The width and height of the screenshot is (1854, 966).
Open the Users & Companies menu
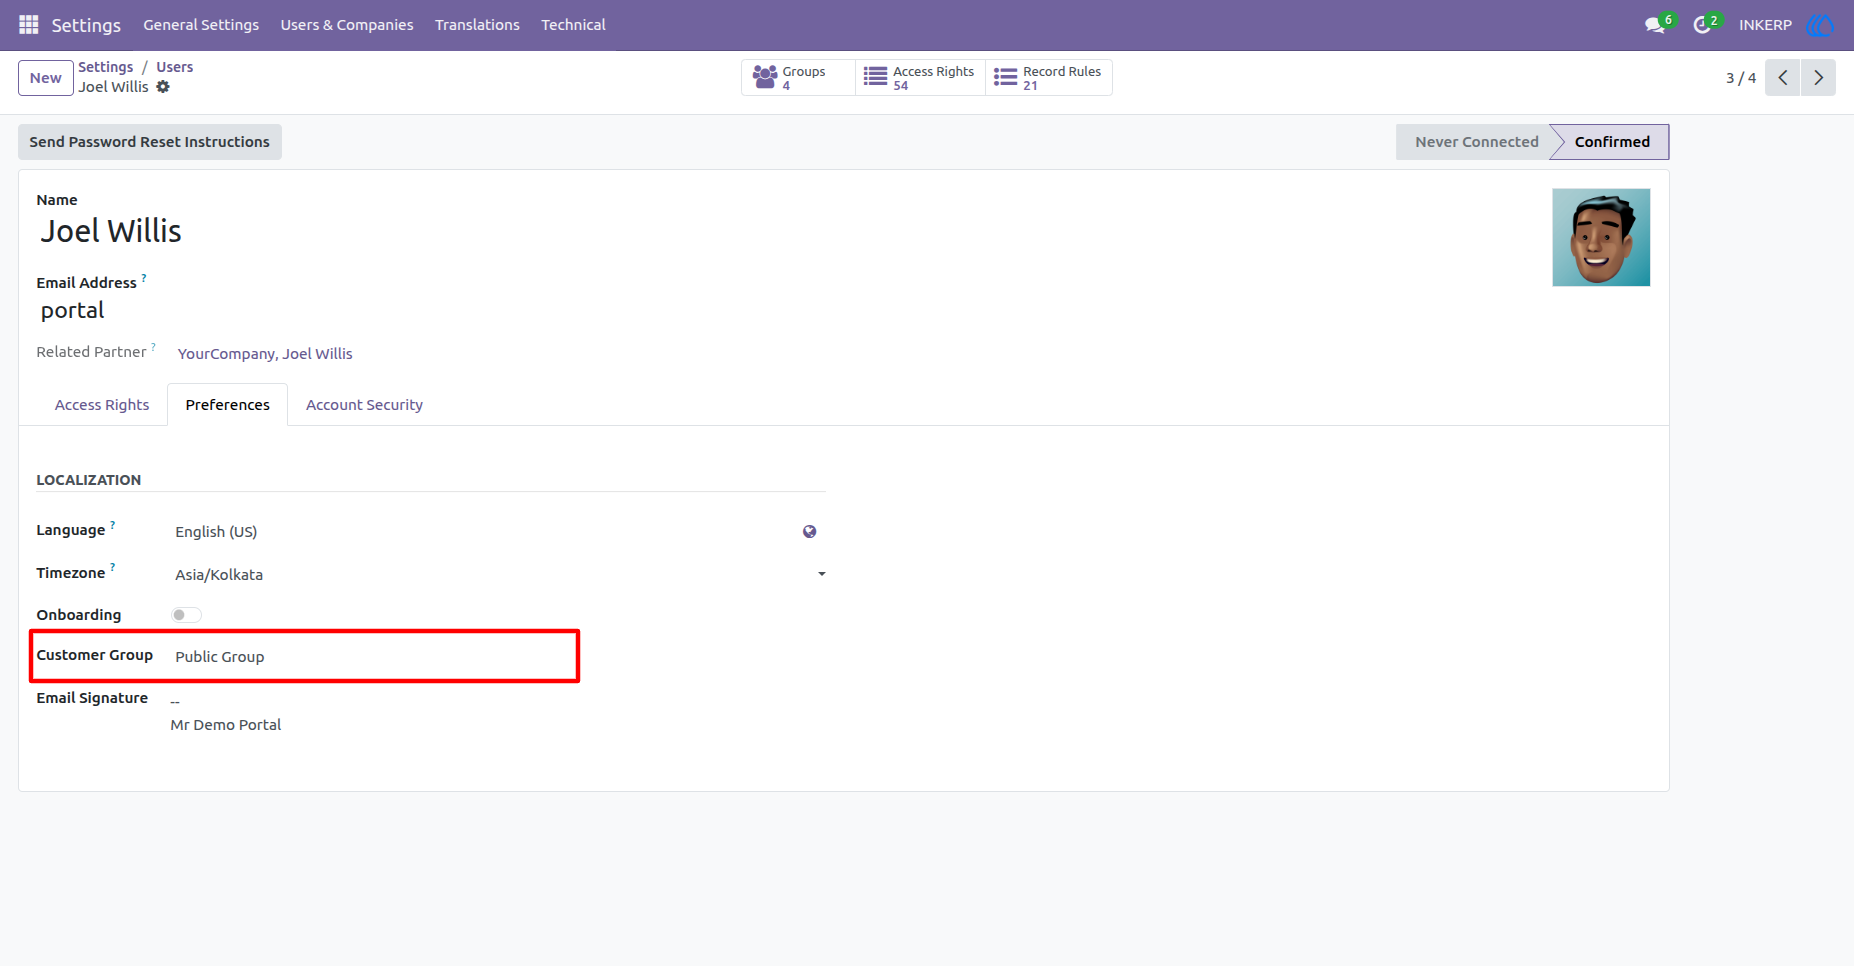coord(347,25)
